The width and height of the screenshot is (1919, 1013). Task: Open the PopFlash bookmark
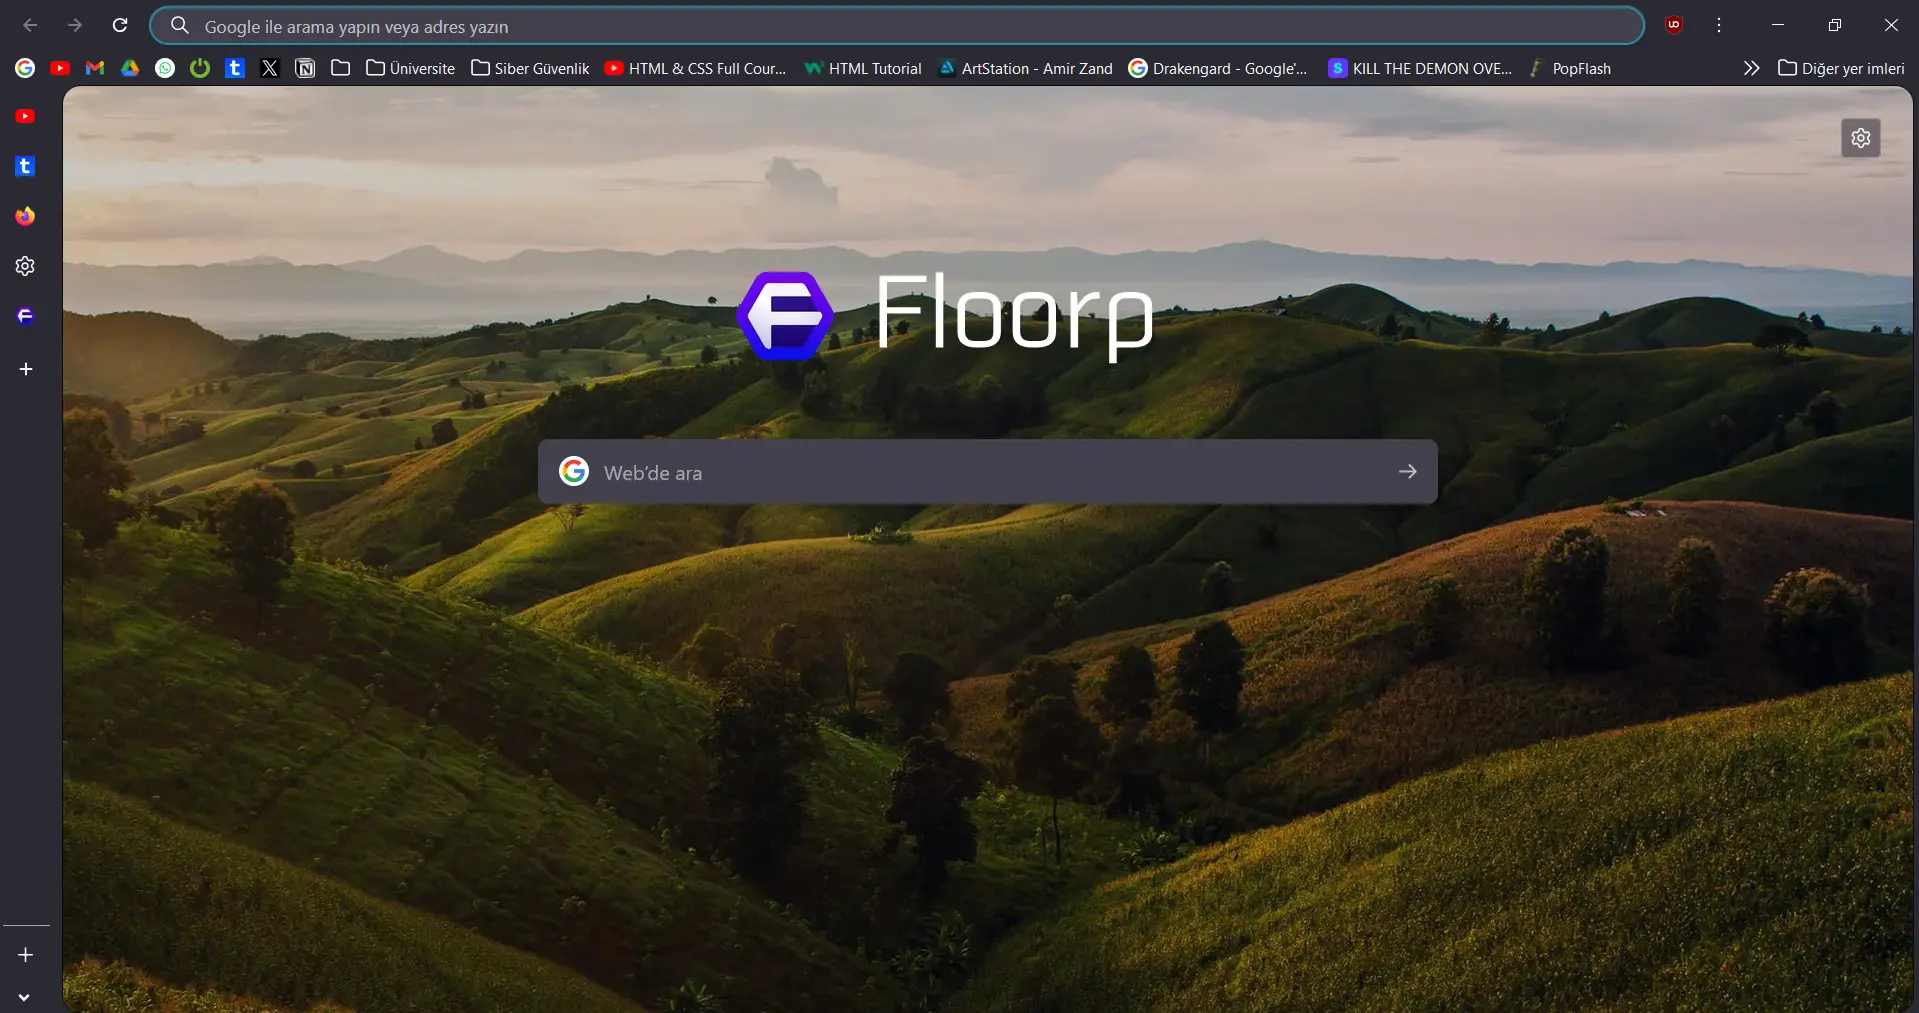pyautogui.click(x=1570, y=68)
